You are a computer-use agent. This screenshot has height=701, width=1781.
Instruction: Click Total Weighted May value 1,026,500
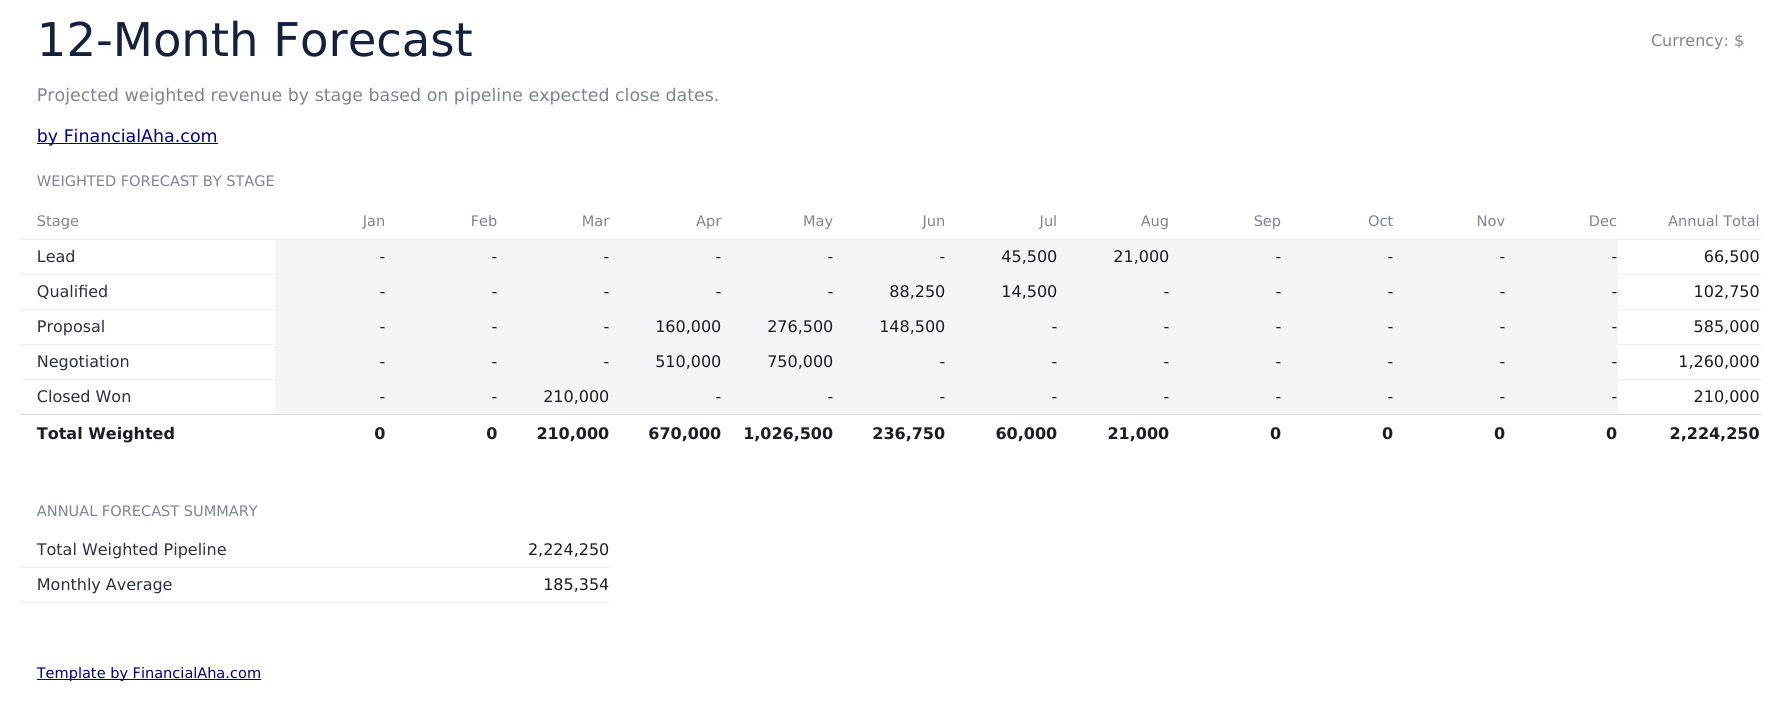pyautogui.click(x=788, y=434)
